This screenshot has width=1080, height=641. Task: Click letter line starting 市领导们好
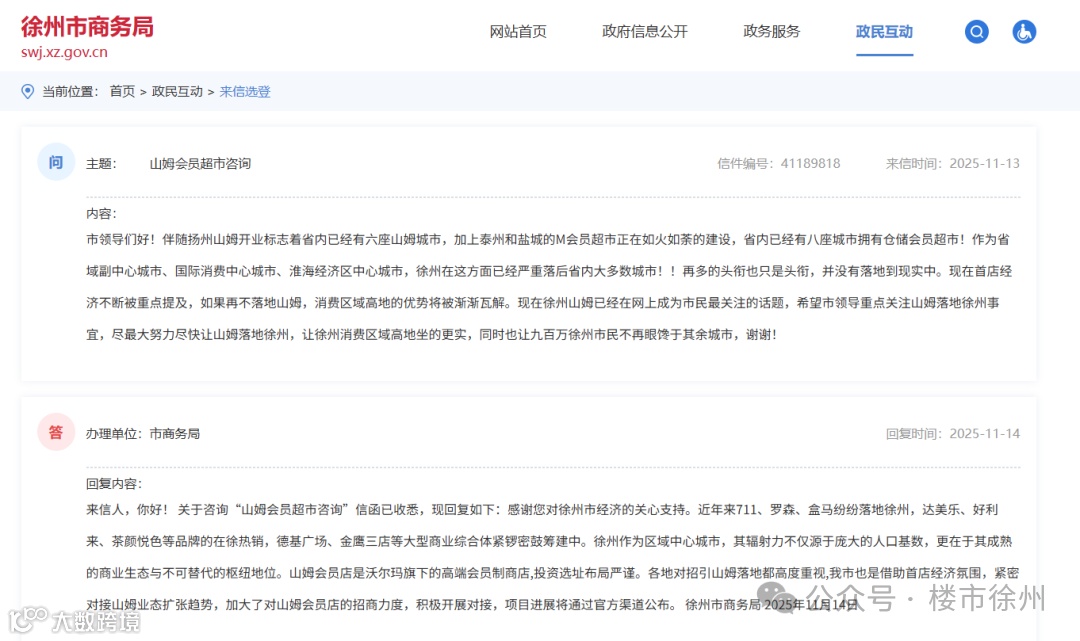(x=548, y=240)
